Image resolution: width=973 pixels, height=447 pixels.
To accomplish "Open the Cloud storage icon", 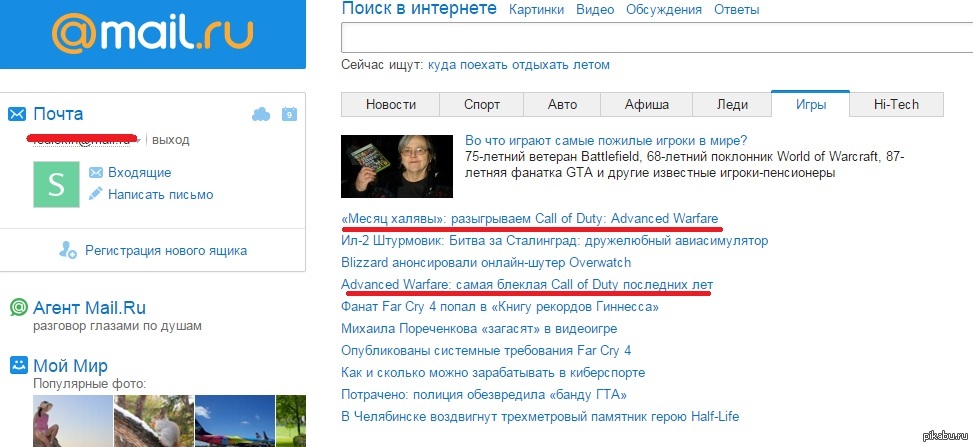I will (261, 114).
